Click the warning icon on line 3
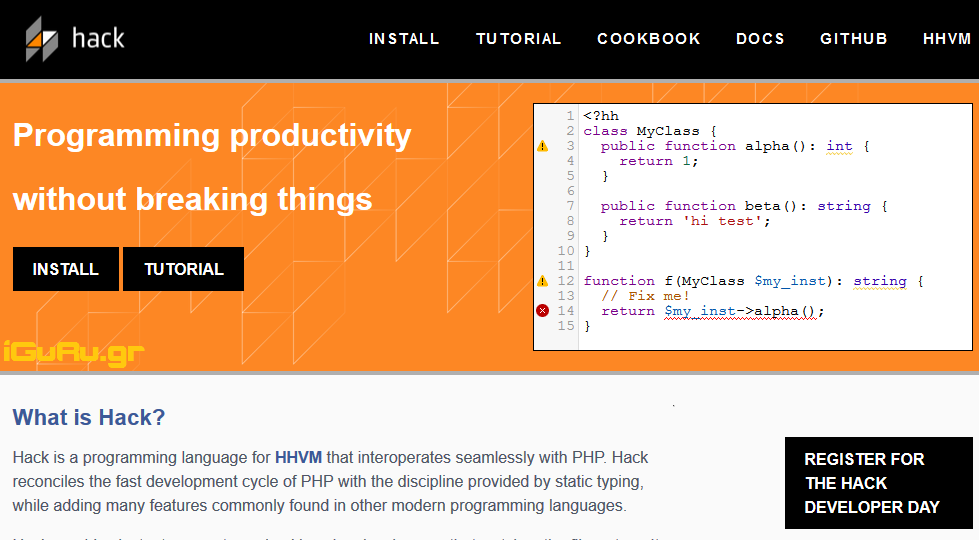Viewport: 979px width, 540px height. point(543,146)
